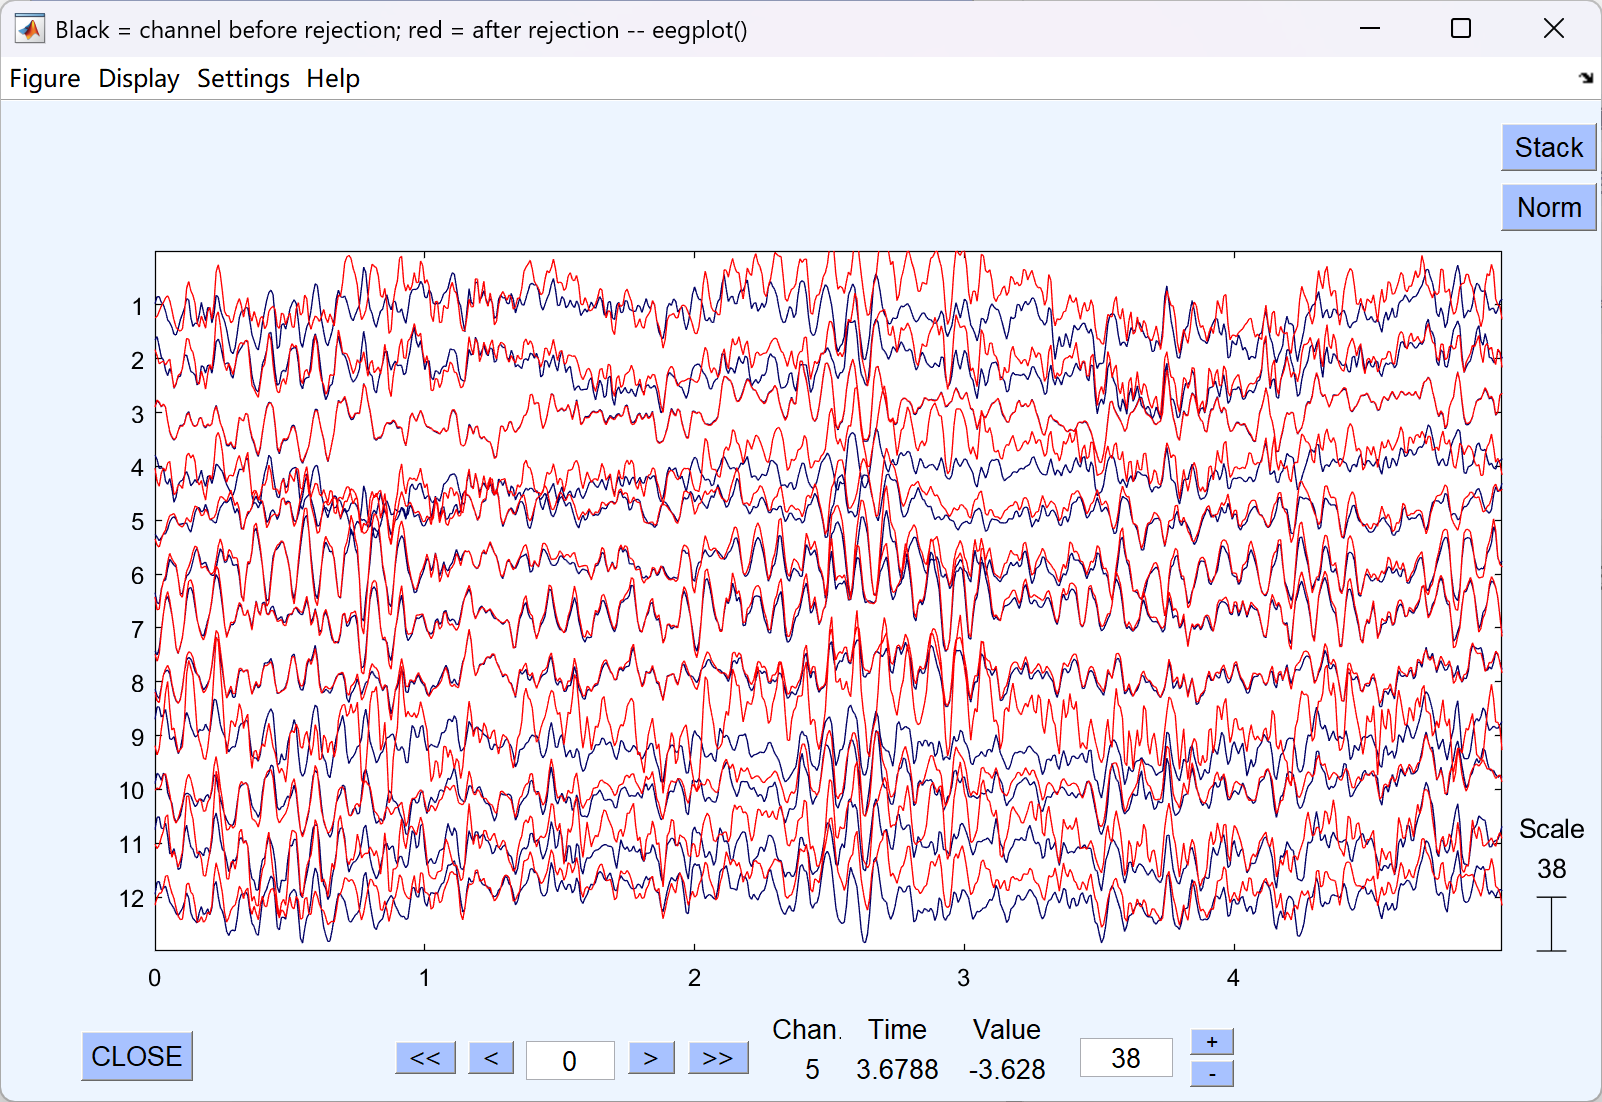The image size is (1602, 1102).
Task: Click channel label 8 on axis
Action: [x=137, y=684]
